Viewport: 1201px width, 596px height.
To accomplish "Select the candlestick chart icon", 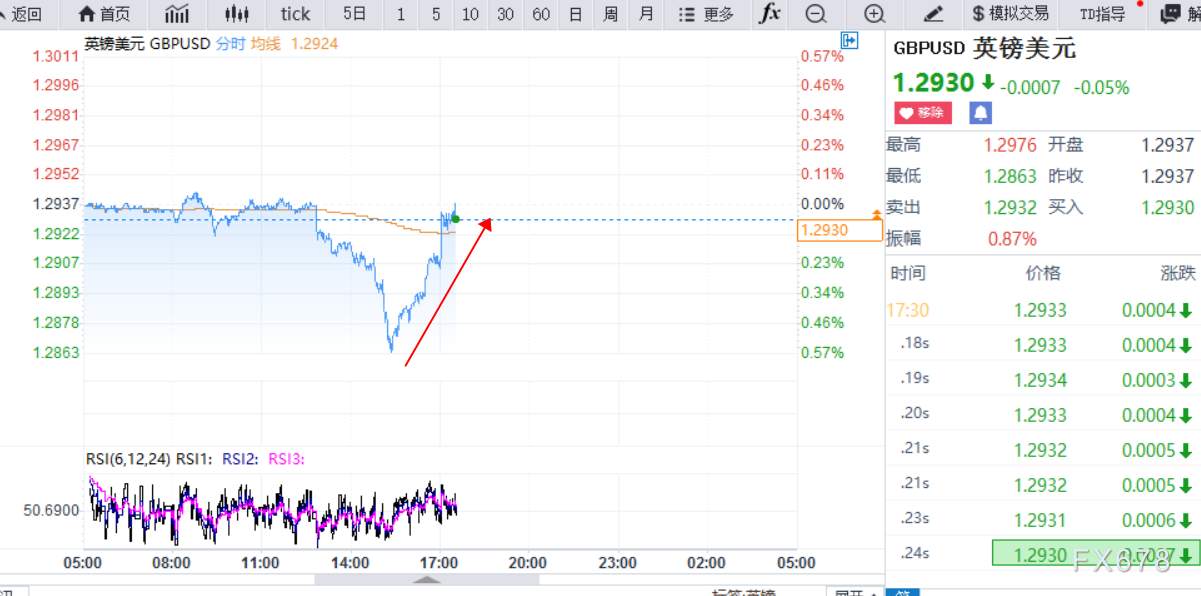I will pos(236,14).
